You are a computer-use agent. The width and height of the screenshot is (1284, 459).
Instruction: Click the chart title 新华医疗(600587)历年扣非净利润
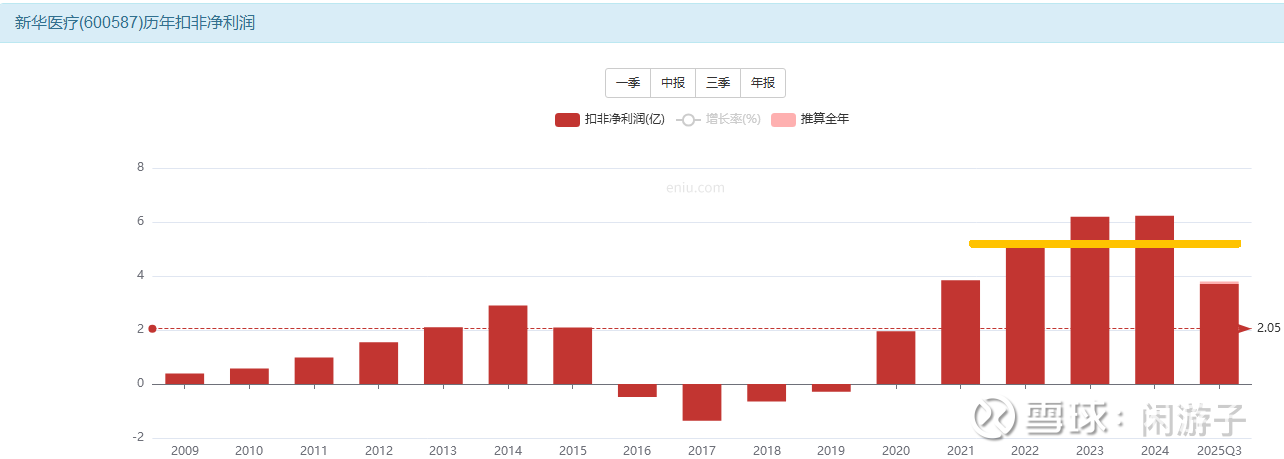click(x=135, y=21)
